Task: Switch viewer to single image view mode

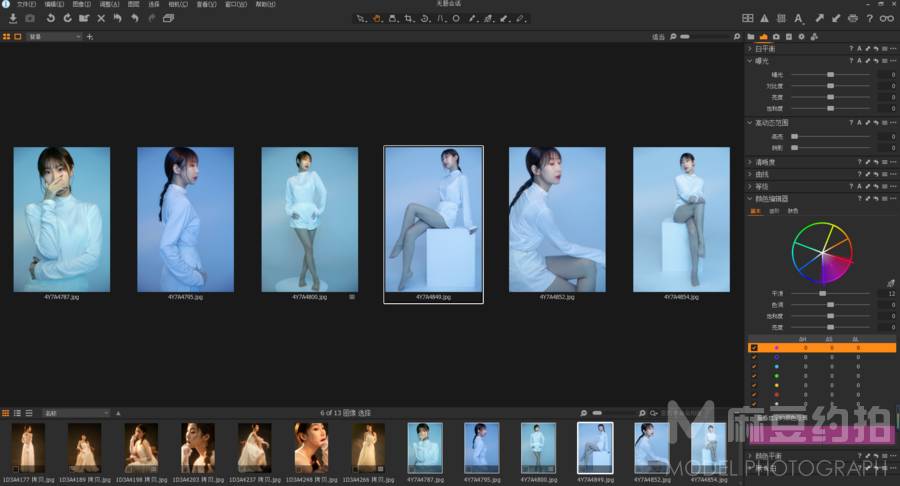Action: point(18,37)
